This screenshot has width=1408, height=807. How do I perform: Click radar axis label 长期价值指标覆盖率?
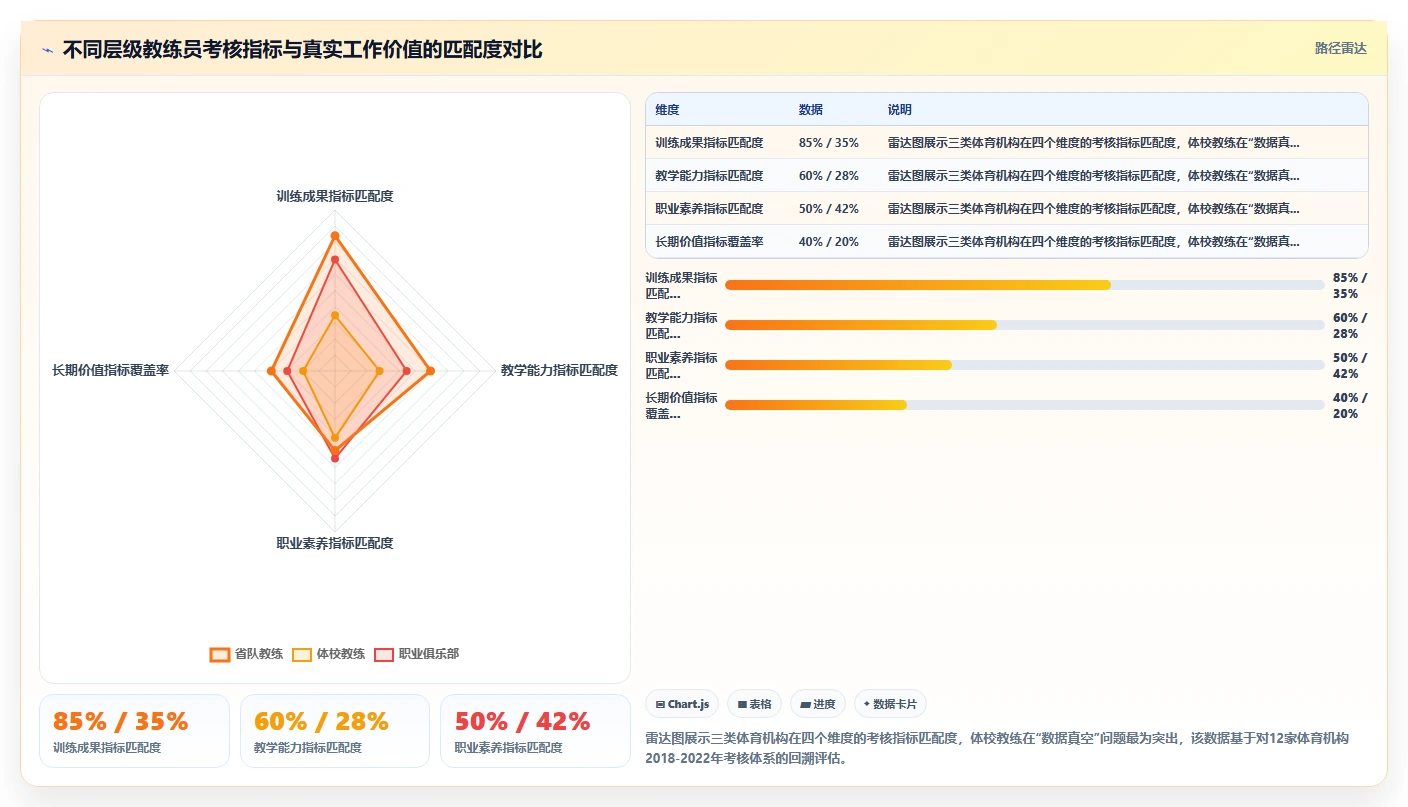[111, 370]
